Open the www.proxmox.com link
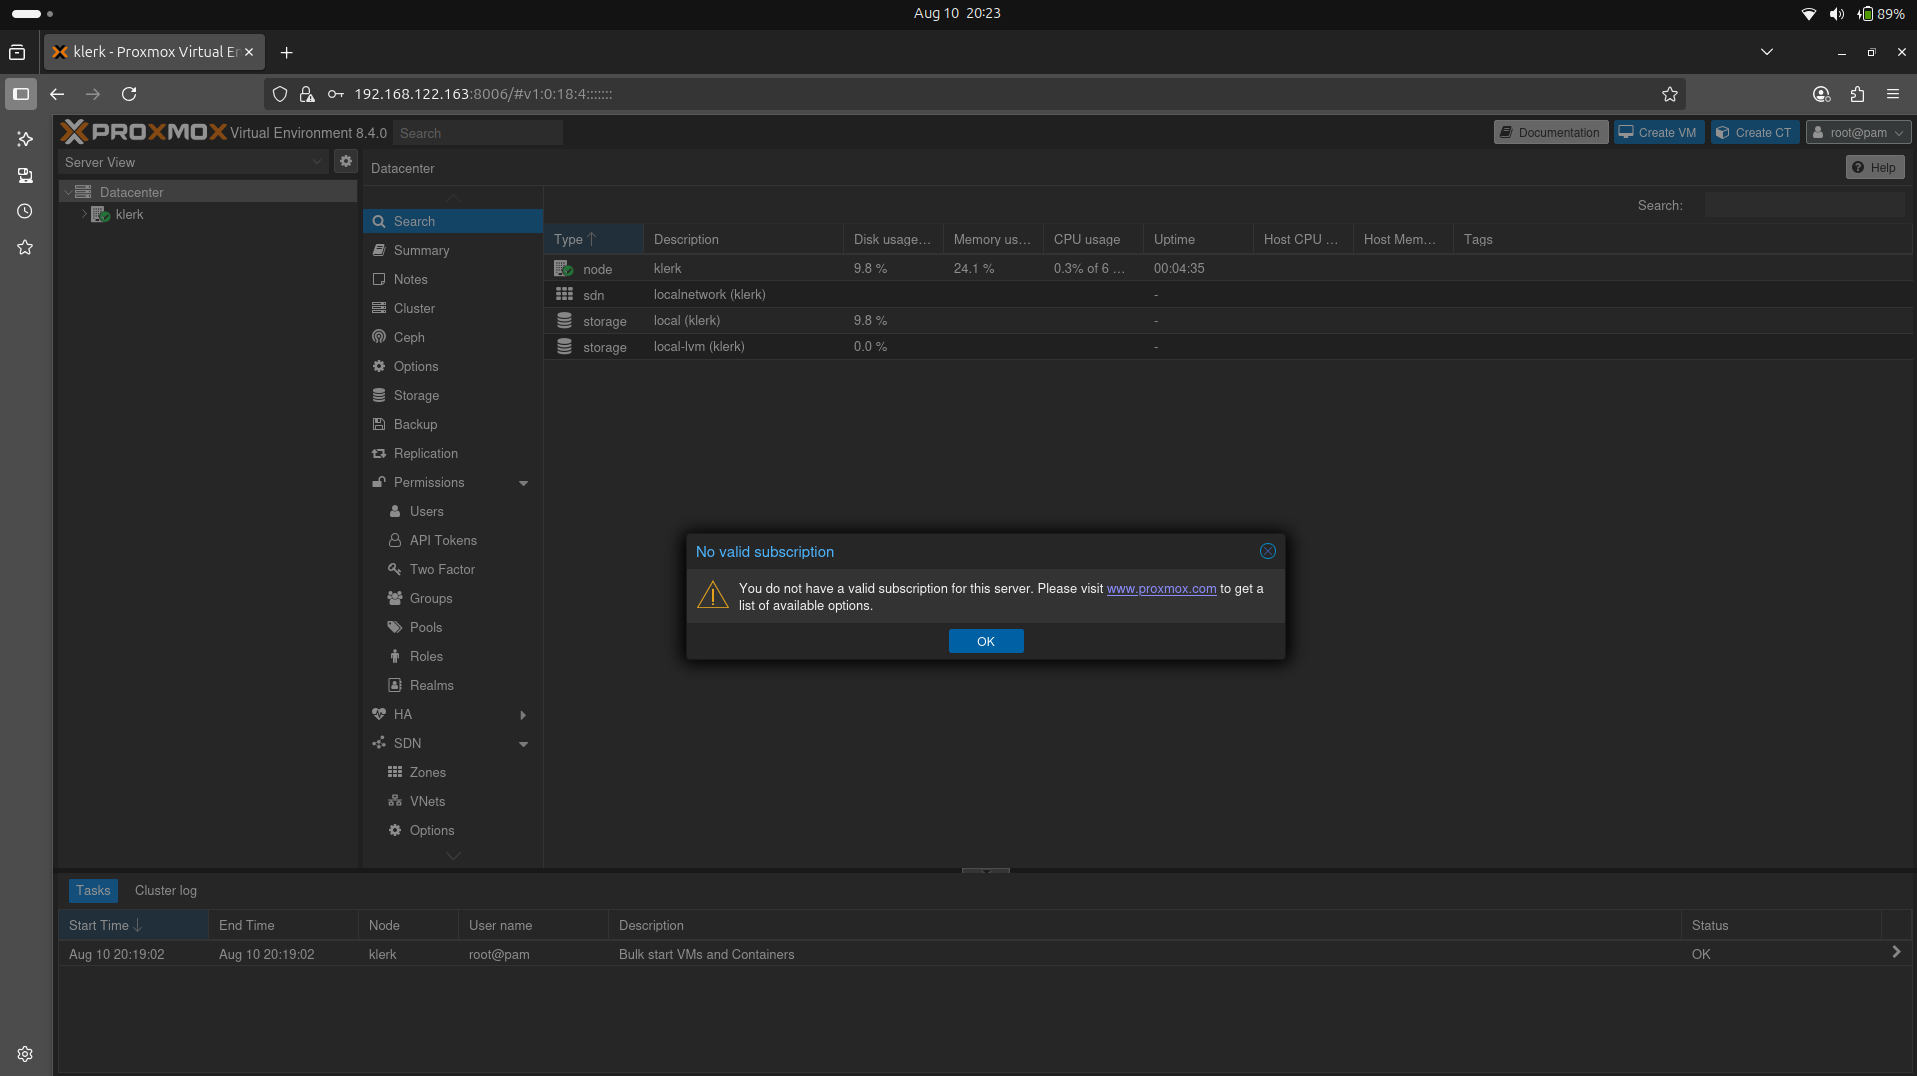Image resolution: width=1917 pixels, height=1076 pixels. pos(1161,588)
